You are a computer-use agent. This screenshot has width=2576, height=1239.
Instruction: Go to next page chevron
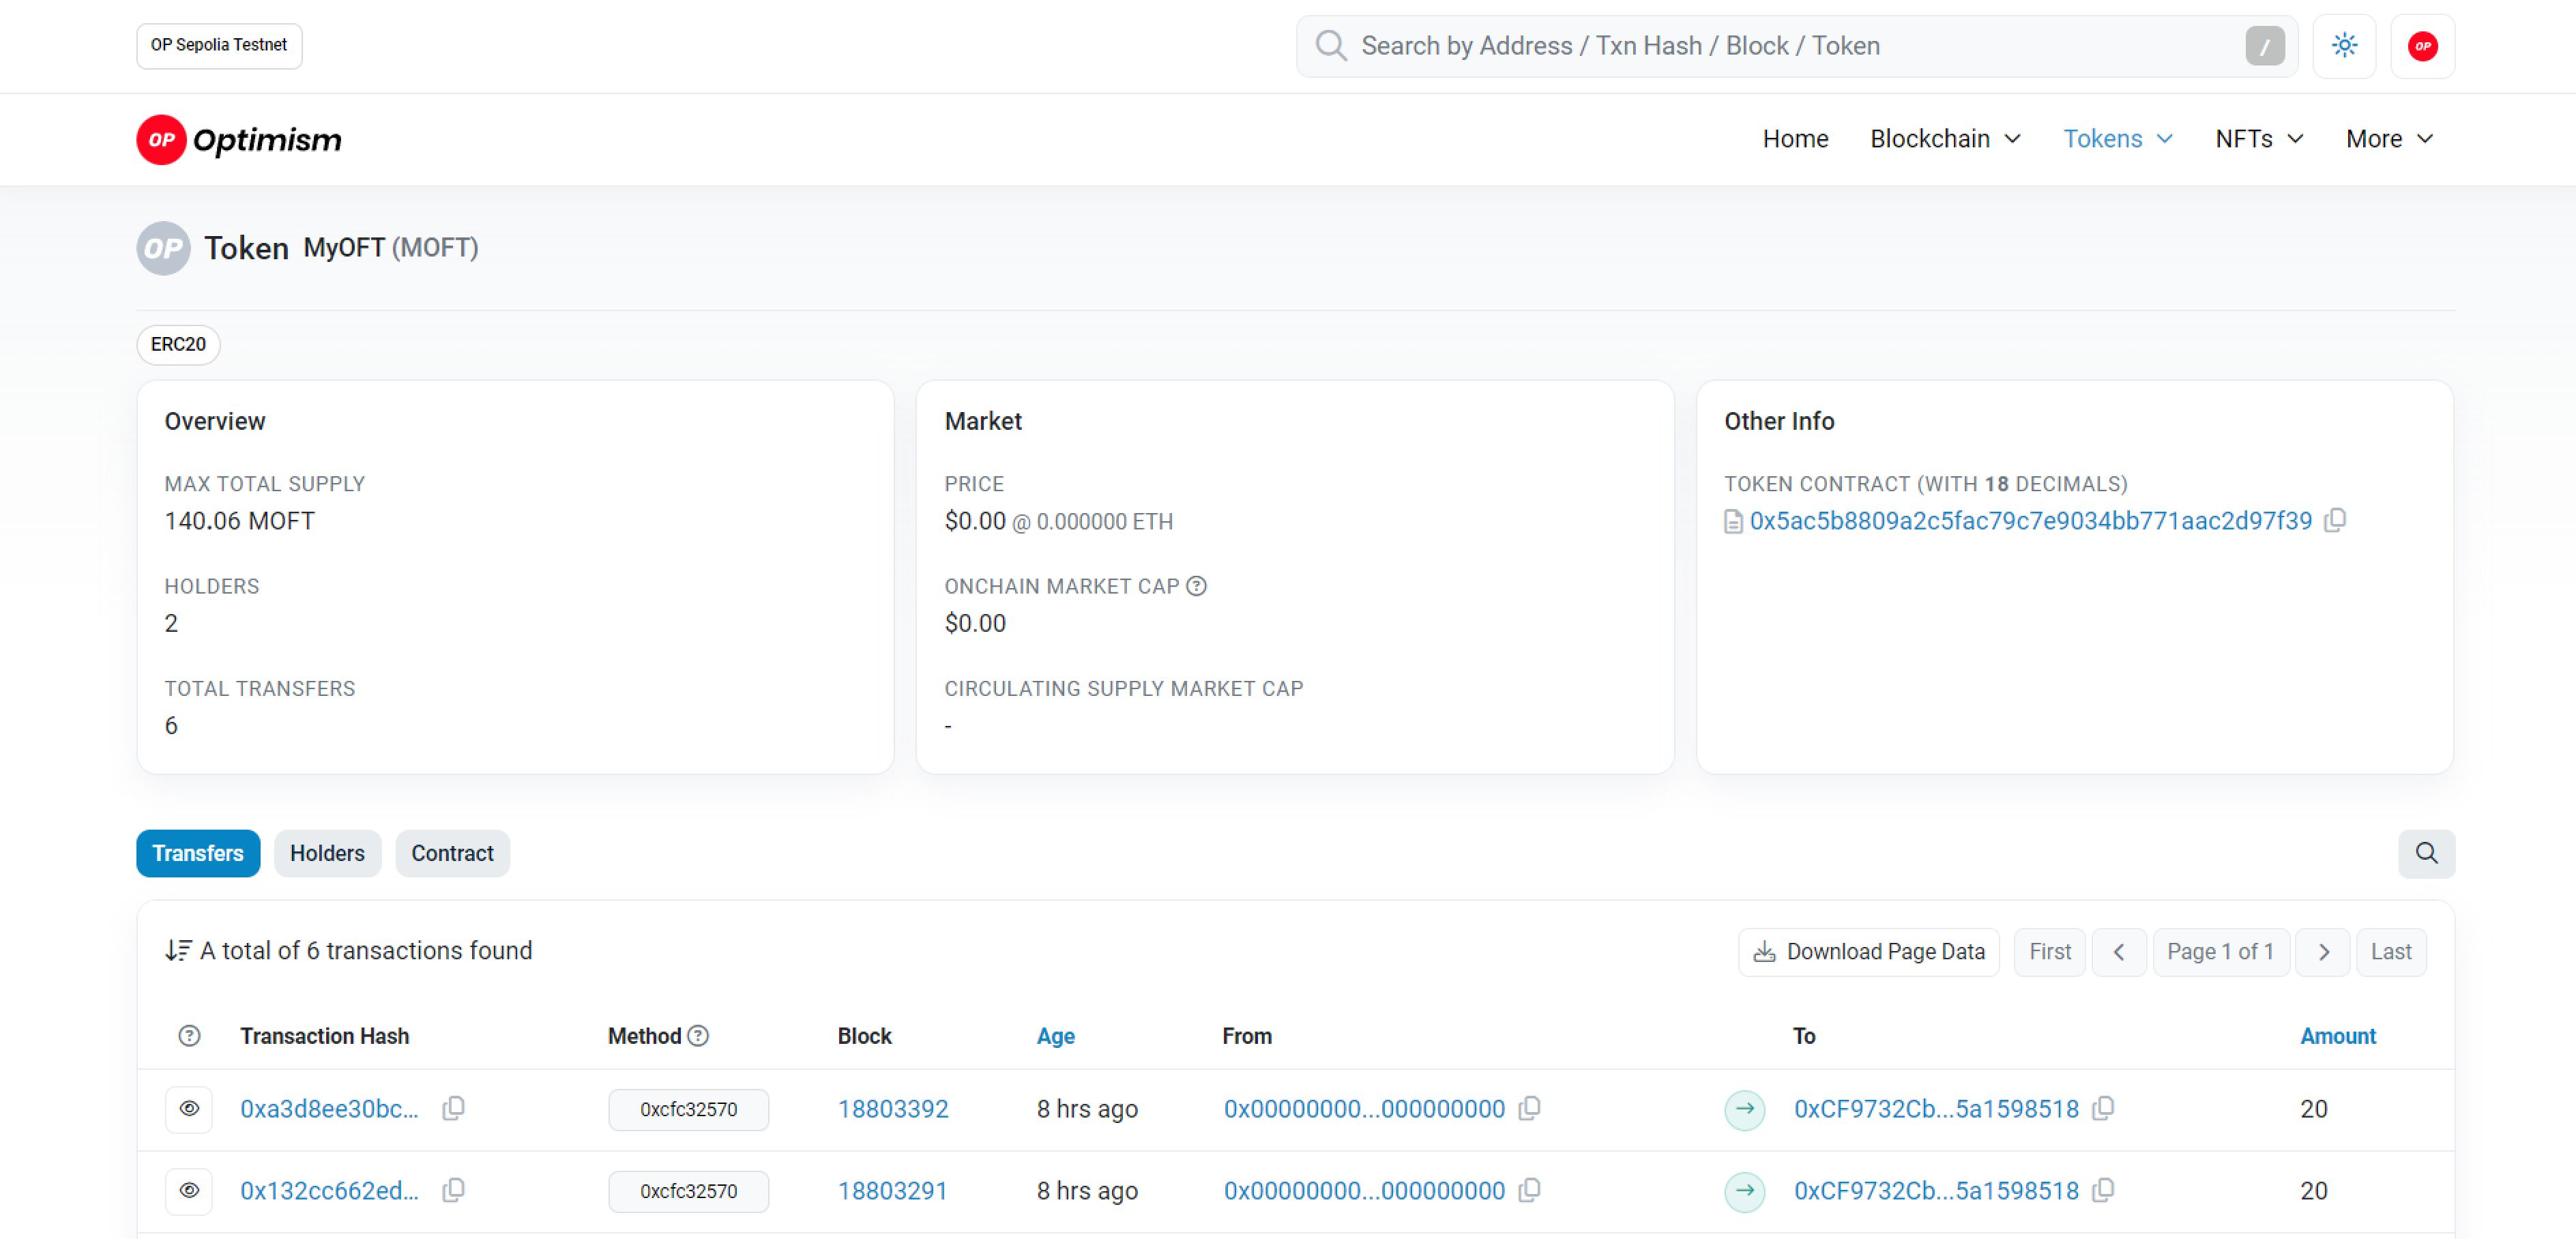pos(2322,952)
